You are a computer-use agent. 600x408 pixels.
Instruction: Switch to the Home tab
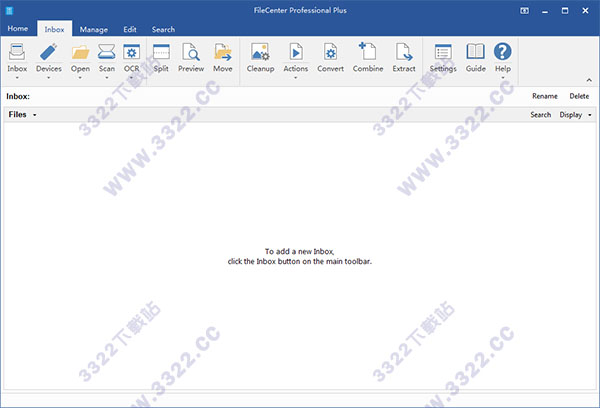tap(18, 29)
